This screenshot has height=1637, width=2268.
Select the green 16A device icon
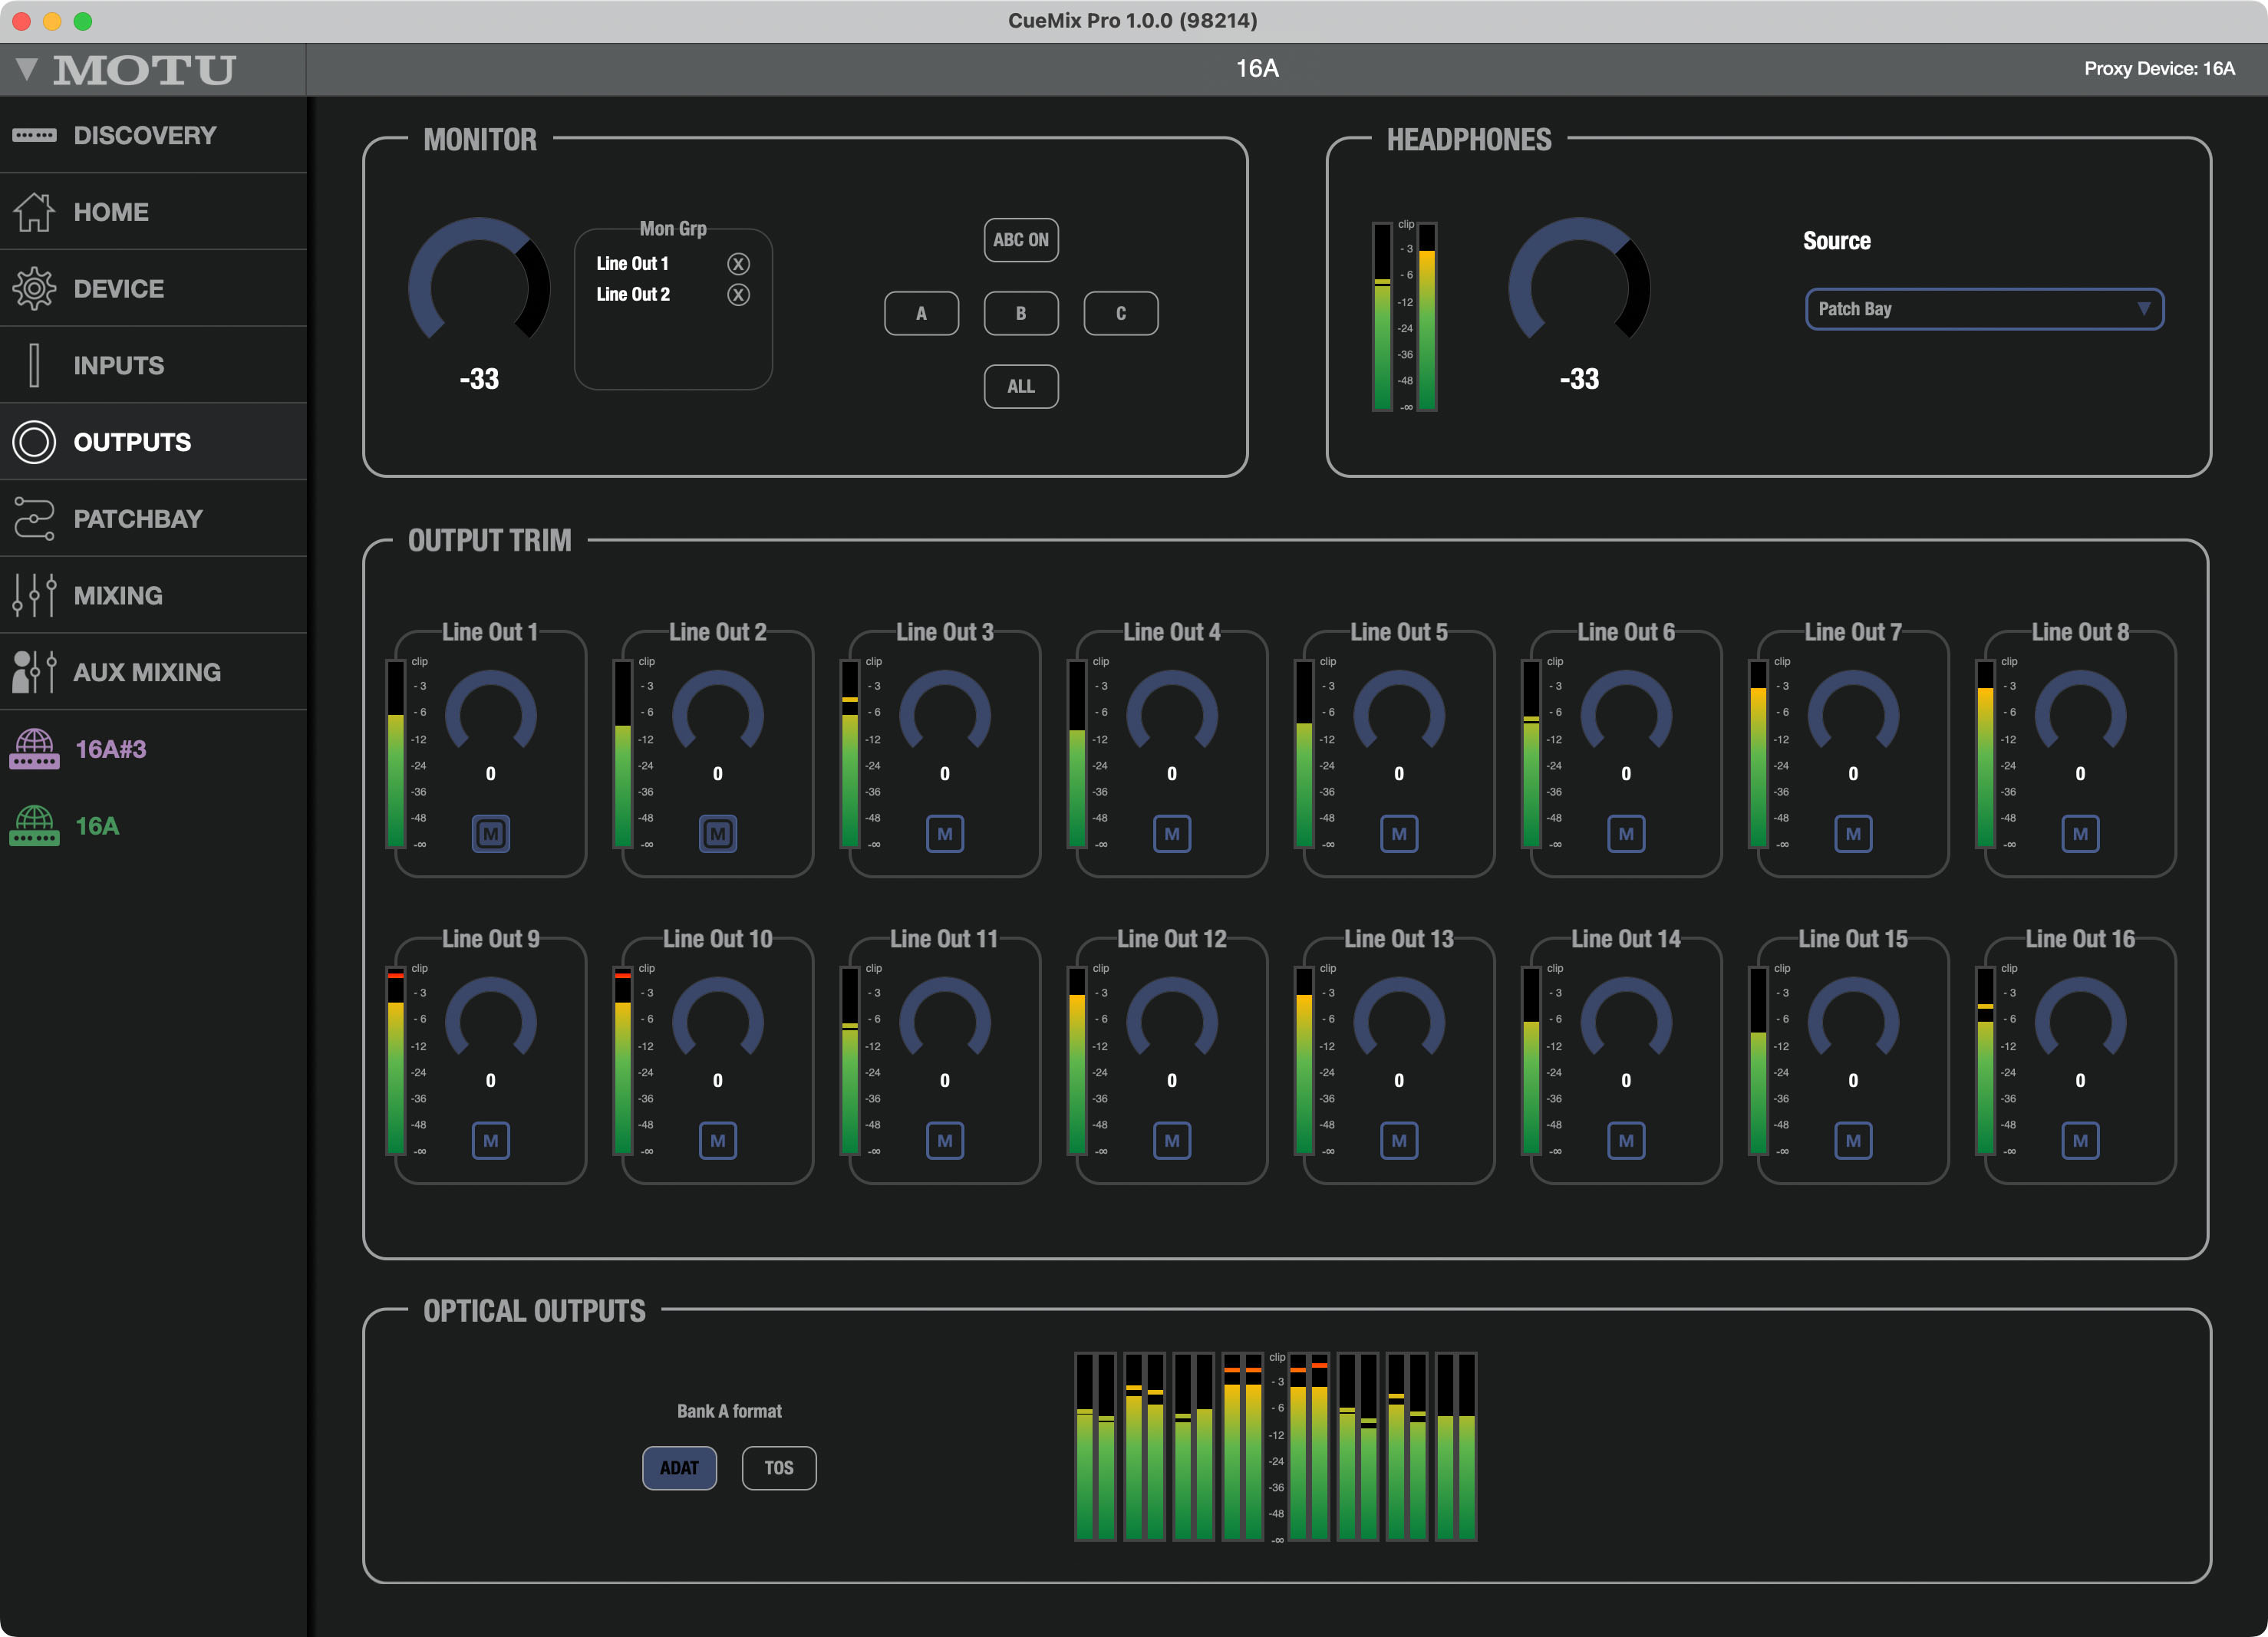pyautogui.click(x=34, y=826)
